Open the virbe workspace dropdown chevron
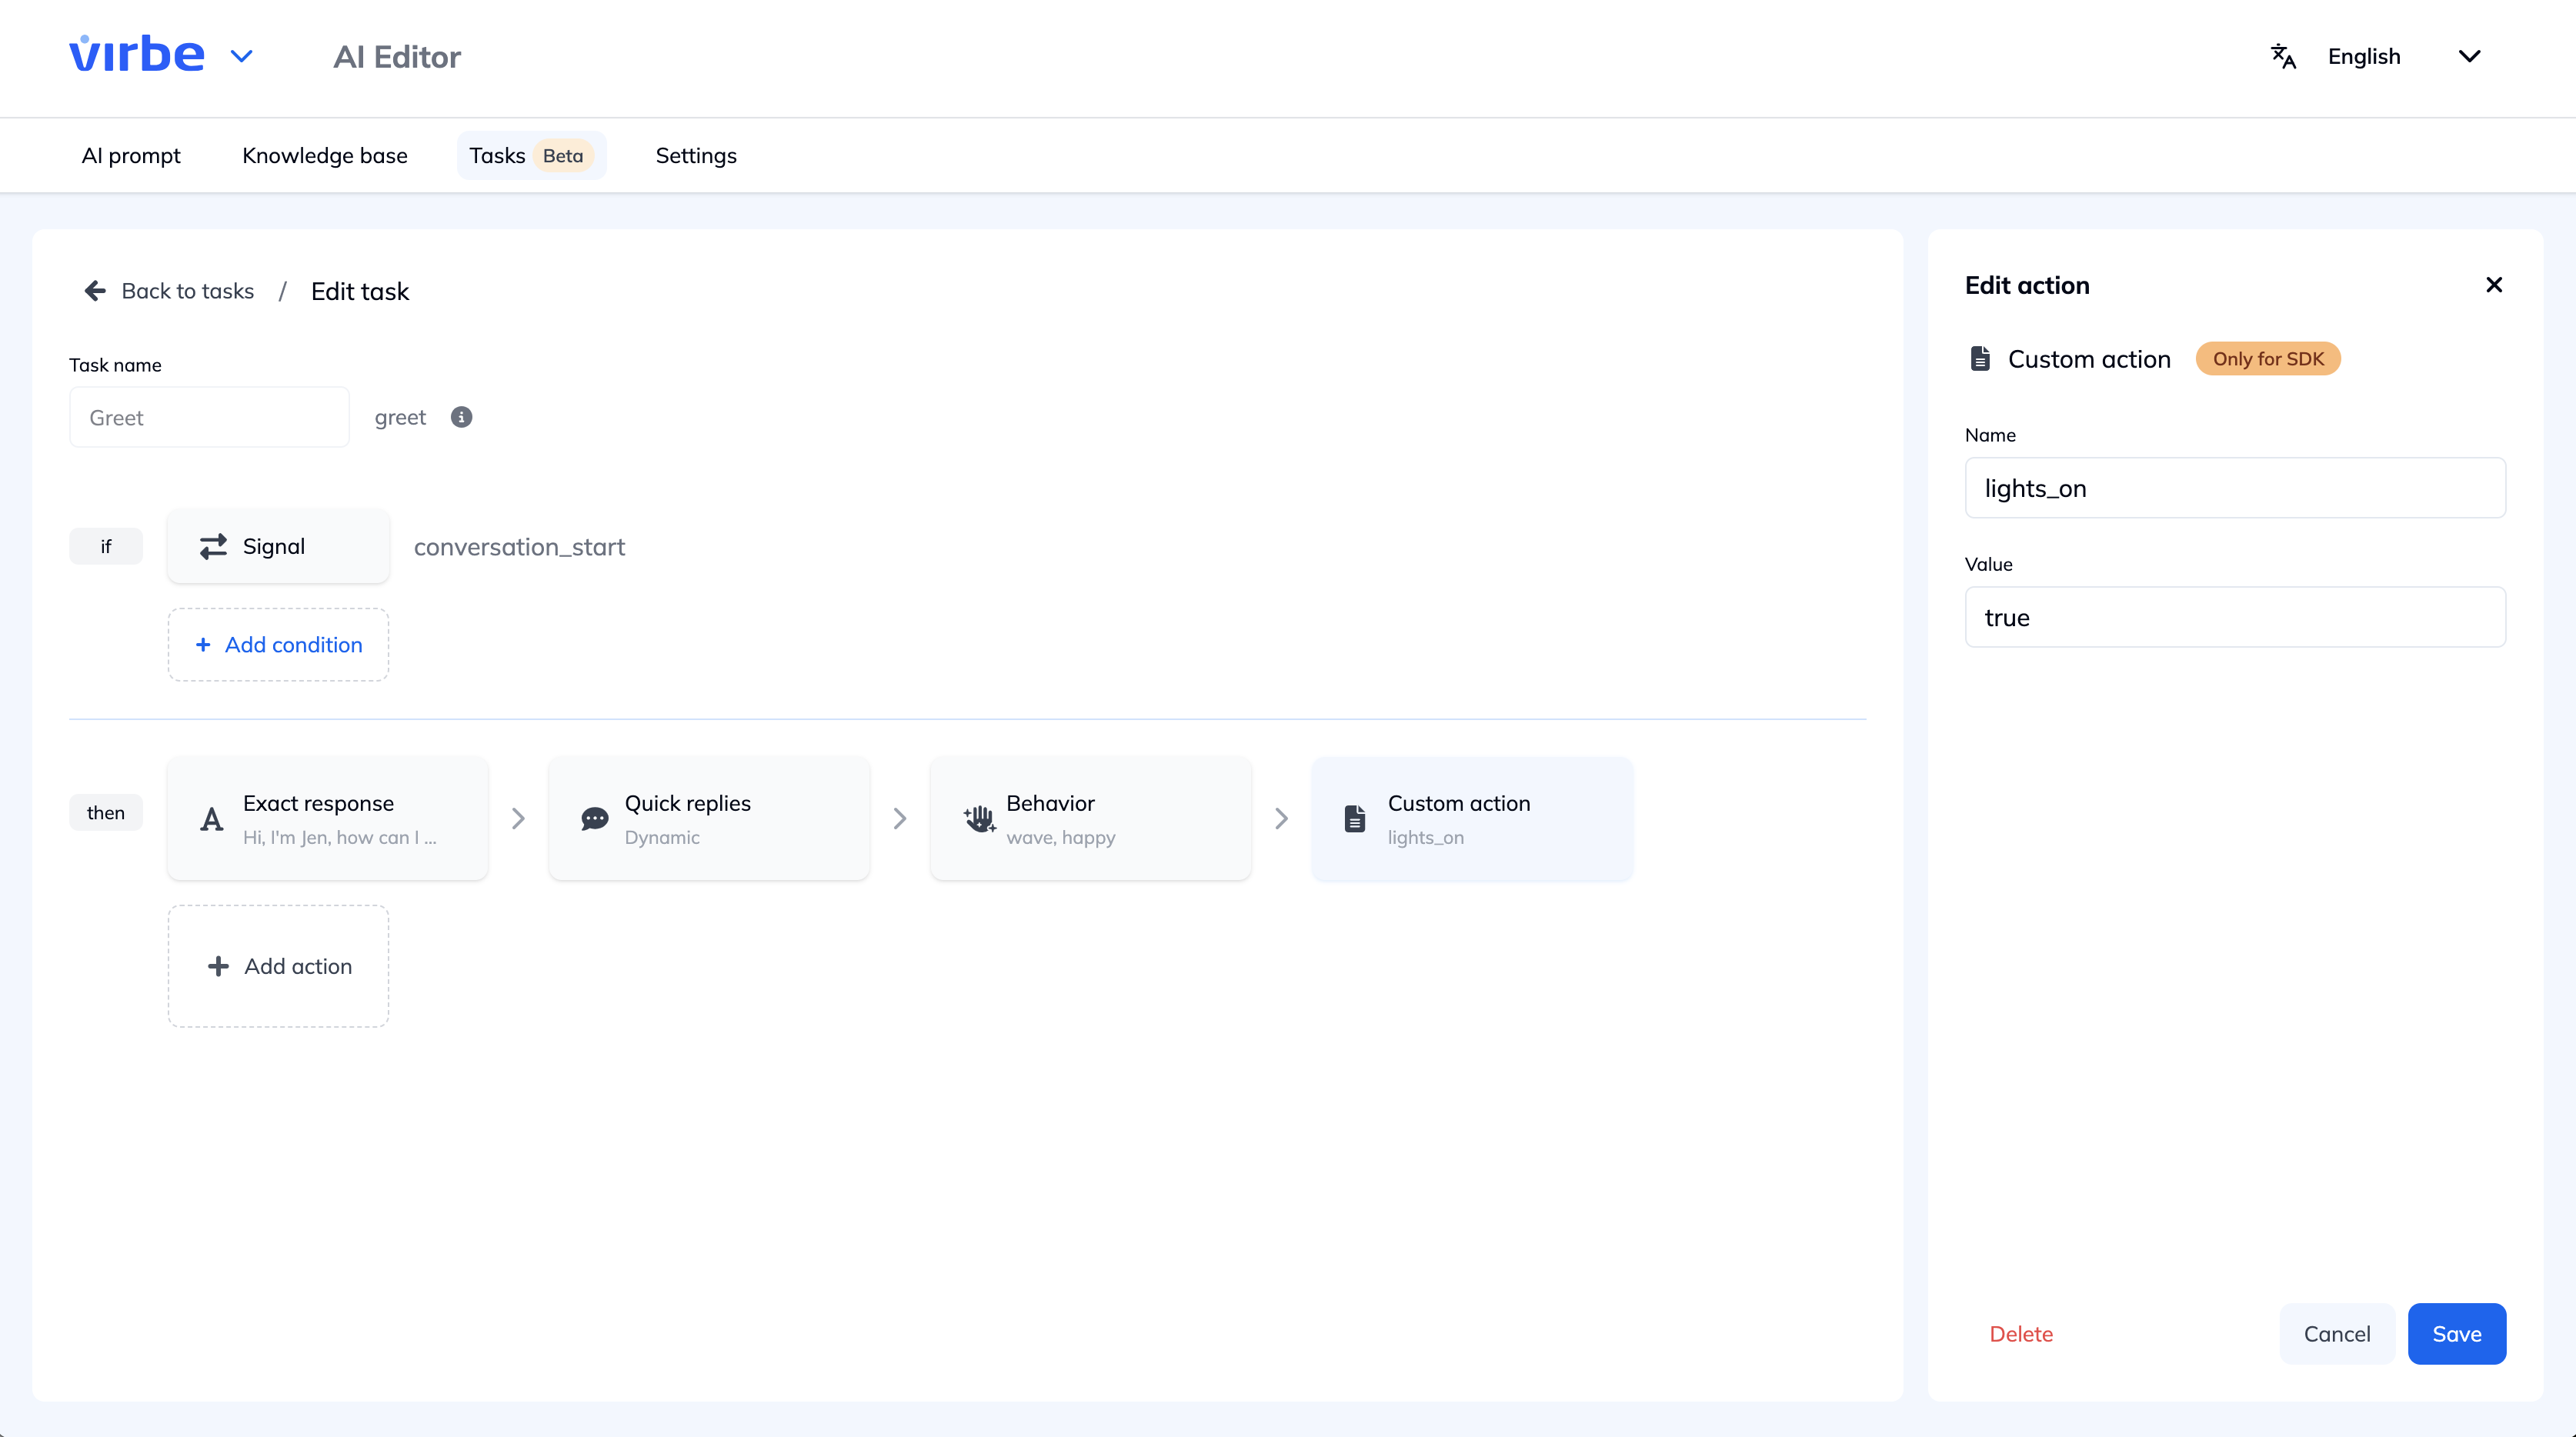This screenshot has width=2576, height=1437. (x=241, y=56)
